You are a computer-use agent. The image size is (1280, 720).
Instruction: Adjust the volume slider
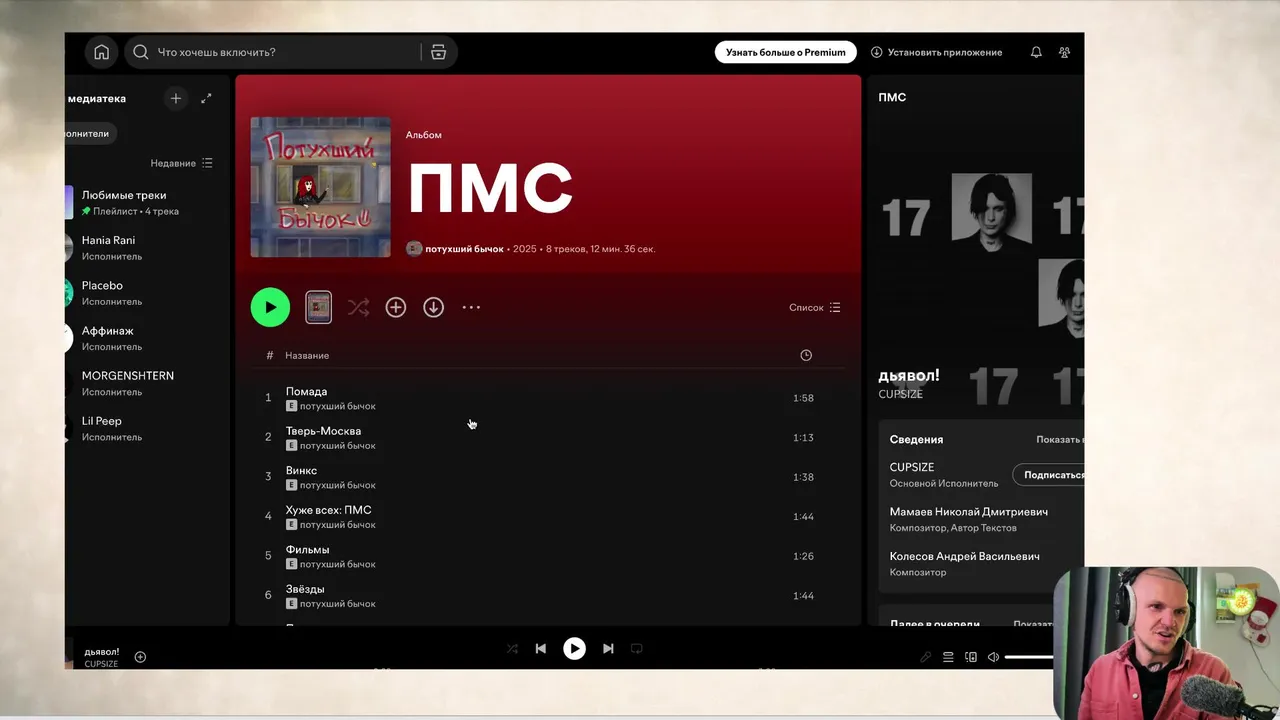(x=1029, y=657)
